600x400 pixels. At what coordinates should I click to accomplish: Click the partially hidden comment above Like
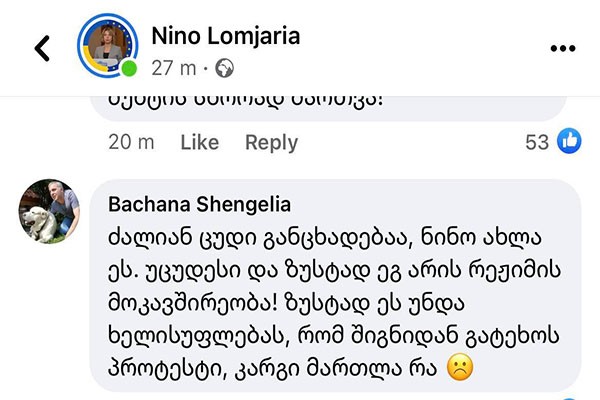pyautogui.click(x=328, y=109)
